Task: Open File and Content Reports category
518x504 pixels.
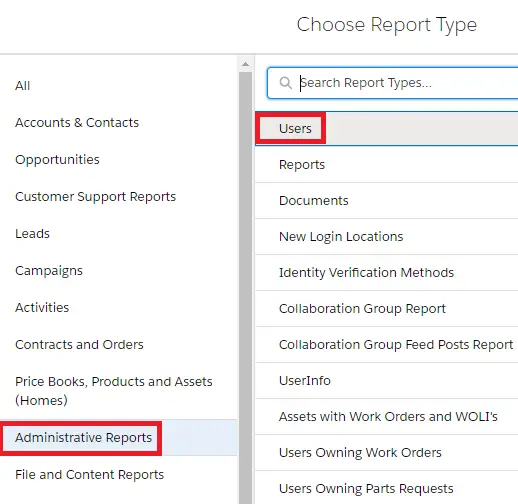Action: tap(89, 475)
